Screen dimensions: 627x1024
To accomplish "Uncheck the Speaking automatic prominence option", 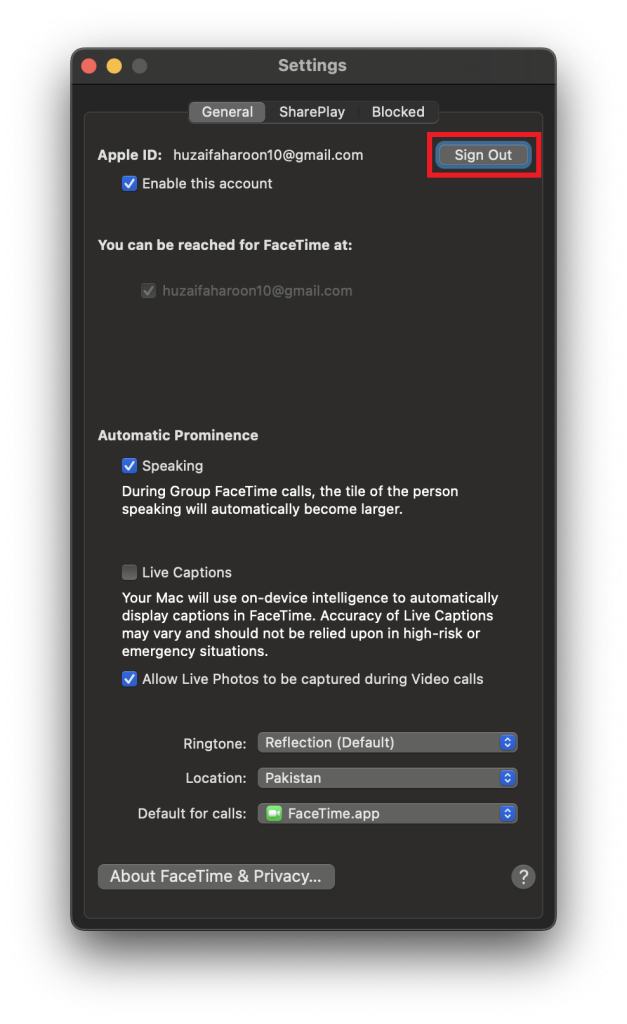I will point(129,466).
